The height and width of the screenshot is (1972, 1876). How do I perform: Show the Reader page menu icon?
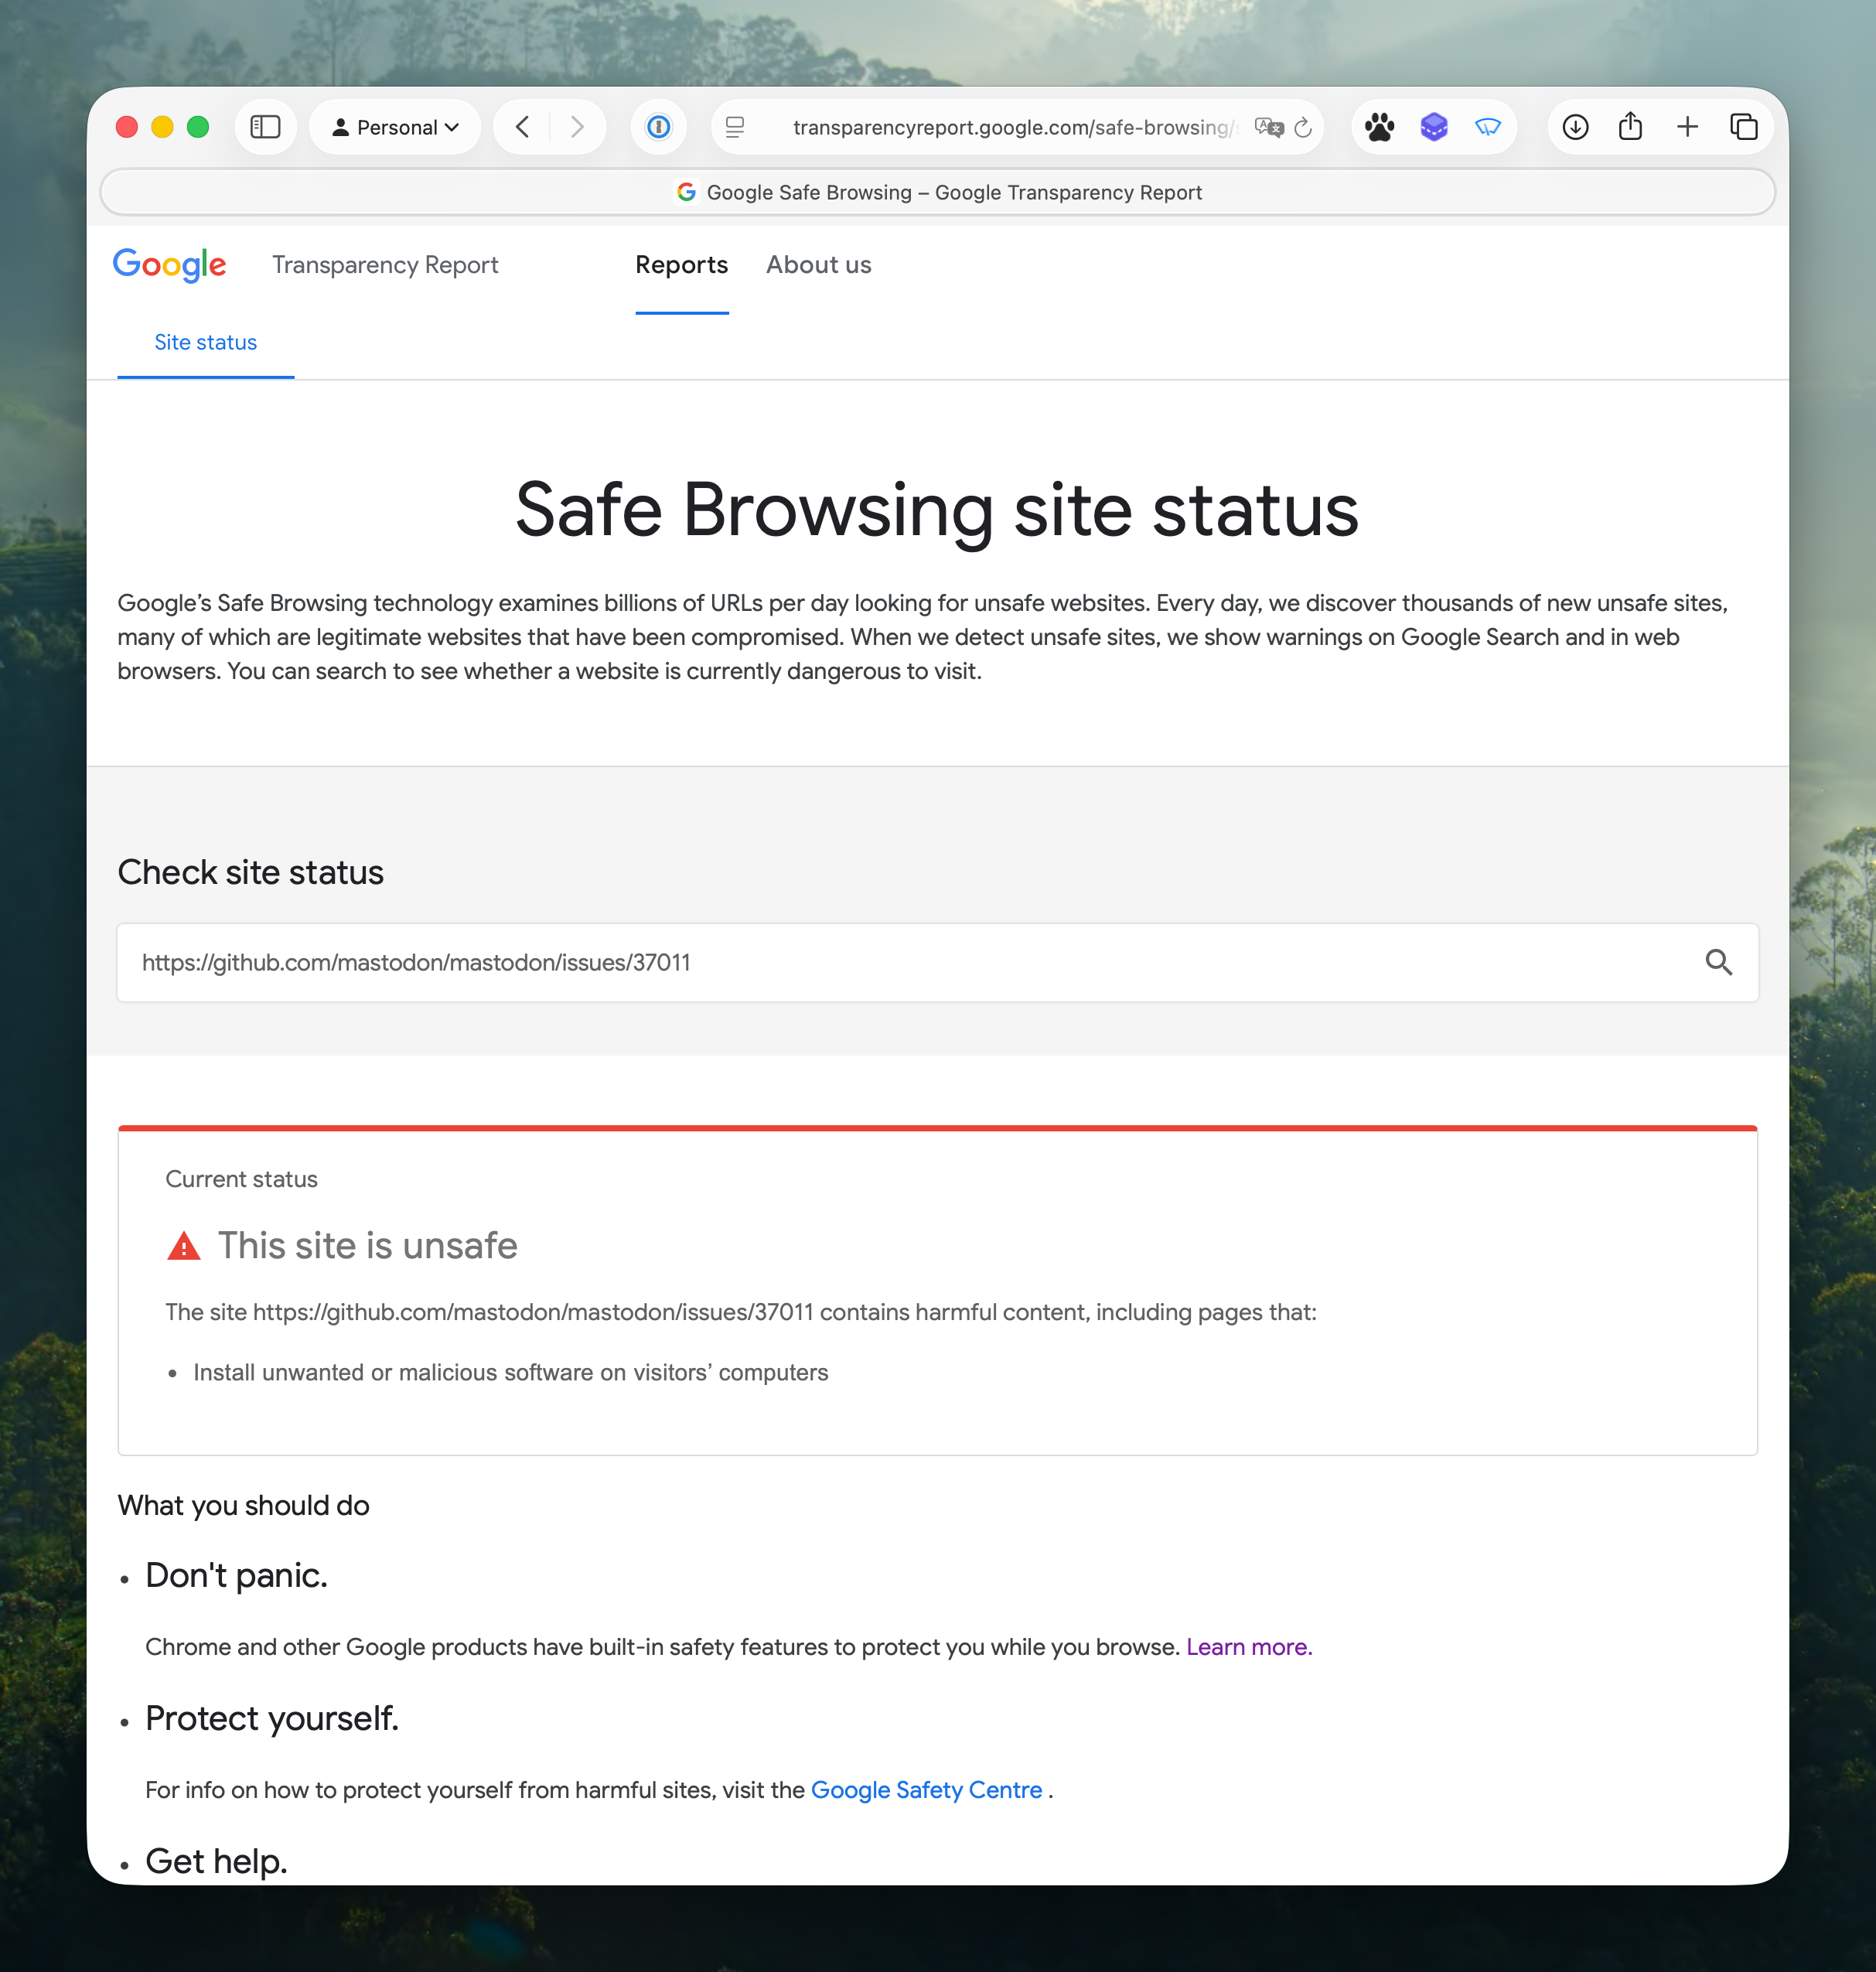735,127
